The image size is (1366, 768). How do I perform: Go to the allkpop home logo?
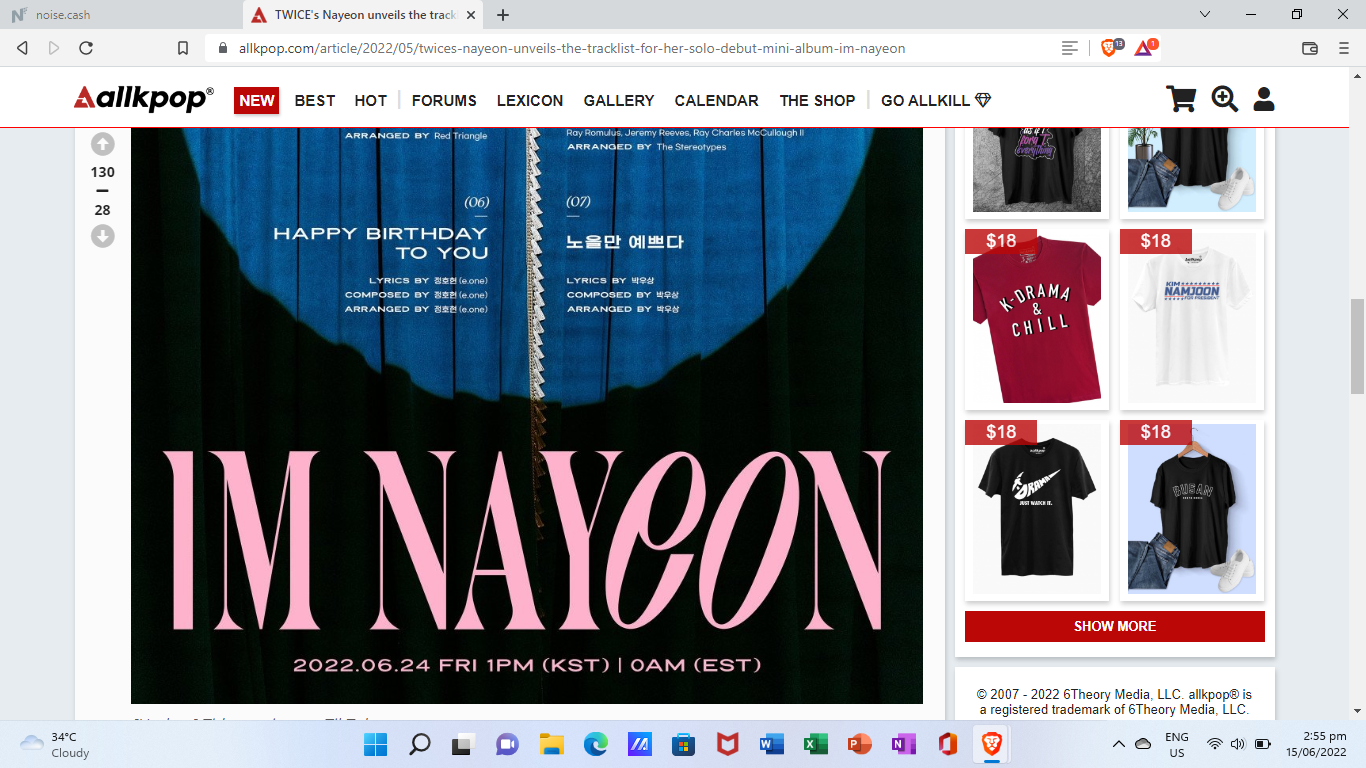click(x=143, y=98)
